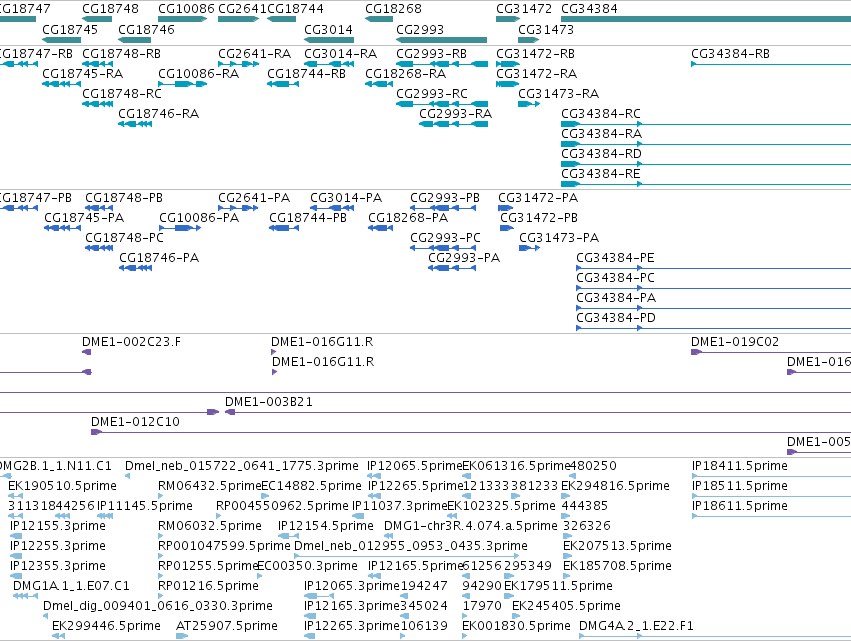This screenshot has height=641, width=851.
Task: Click the CG31473 gene glyph
Action: click(529, 40)
